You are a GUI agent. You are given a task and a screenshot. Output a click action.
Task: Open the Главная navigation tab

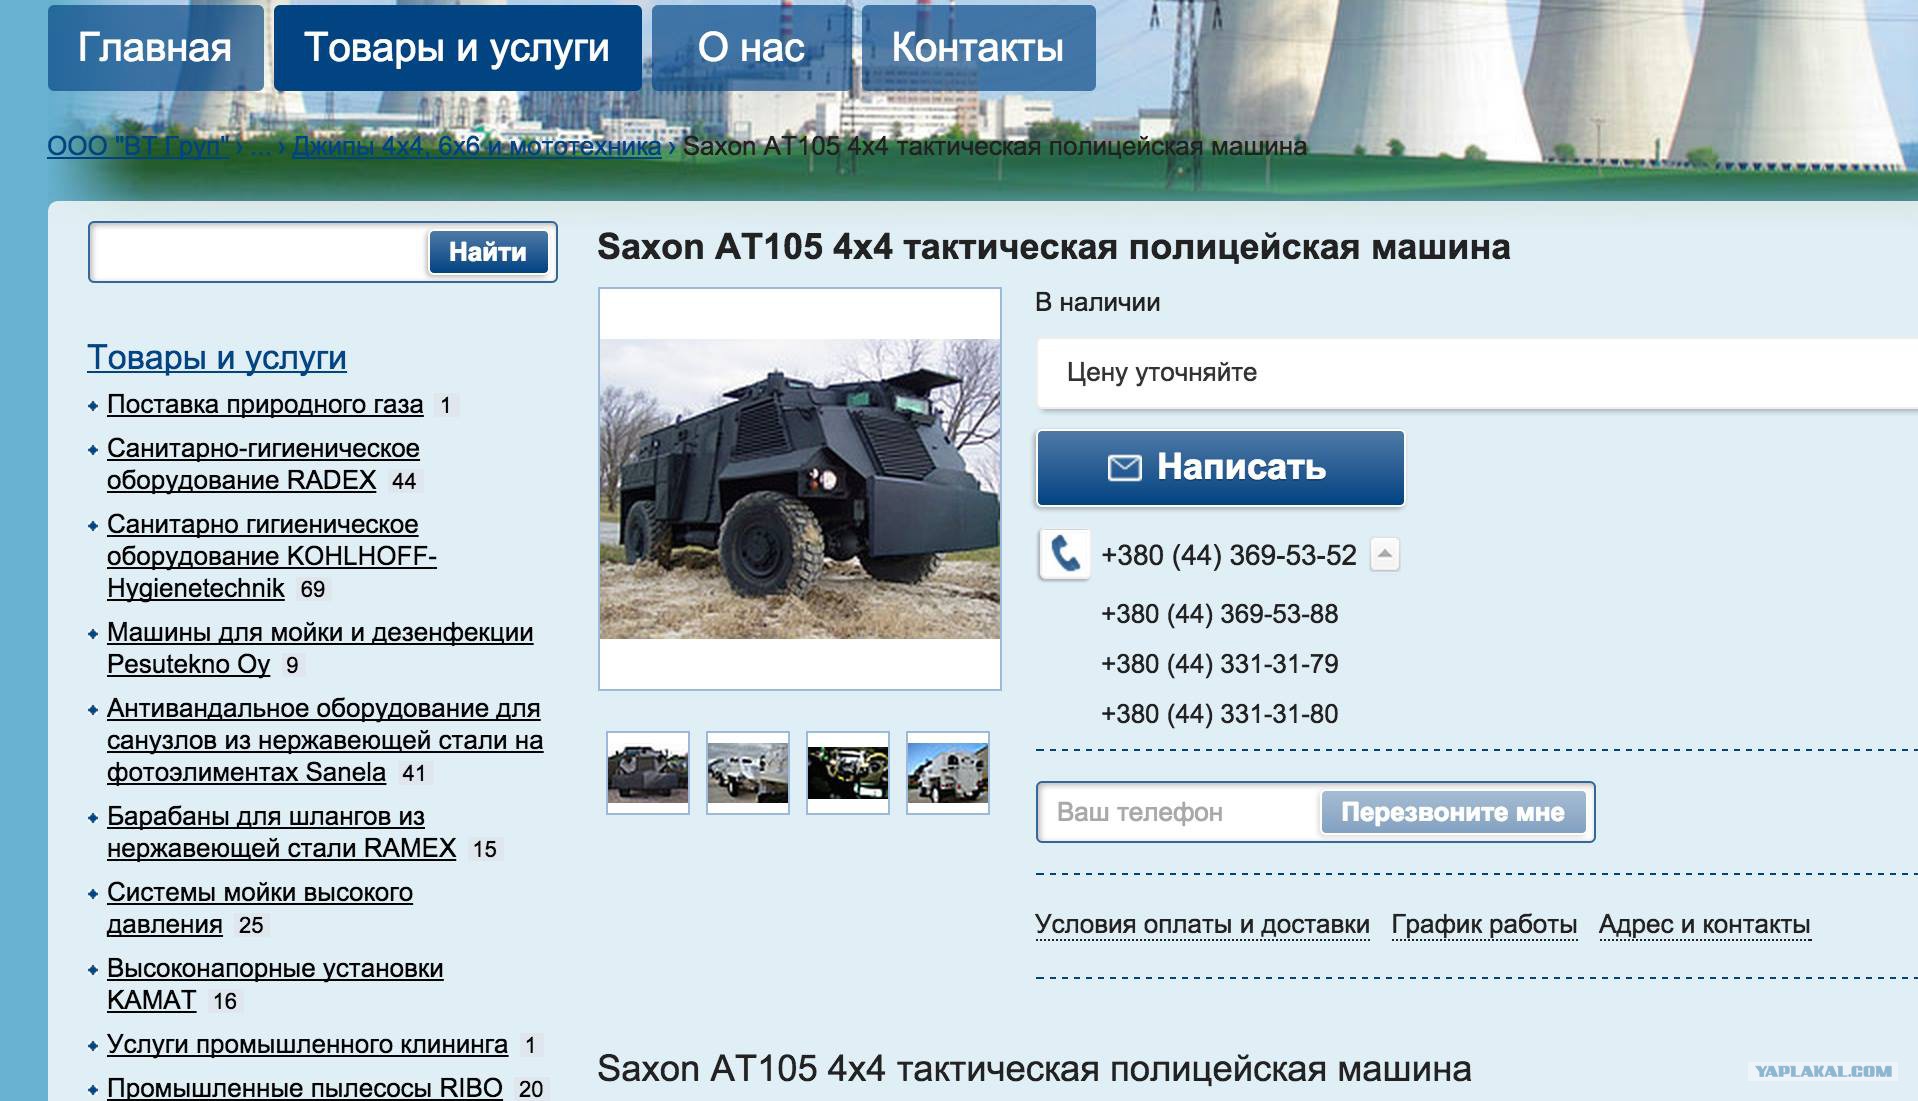click(x=155, y=48)
